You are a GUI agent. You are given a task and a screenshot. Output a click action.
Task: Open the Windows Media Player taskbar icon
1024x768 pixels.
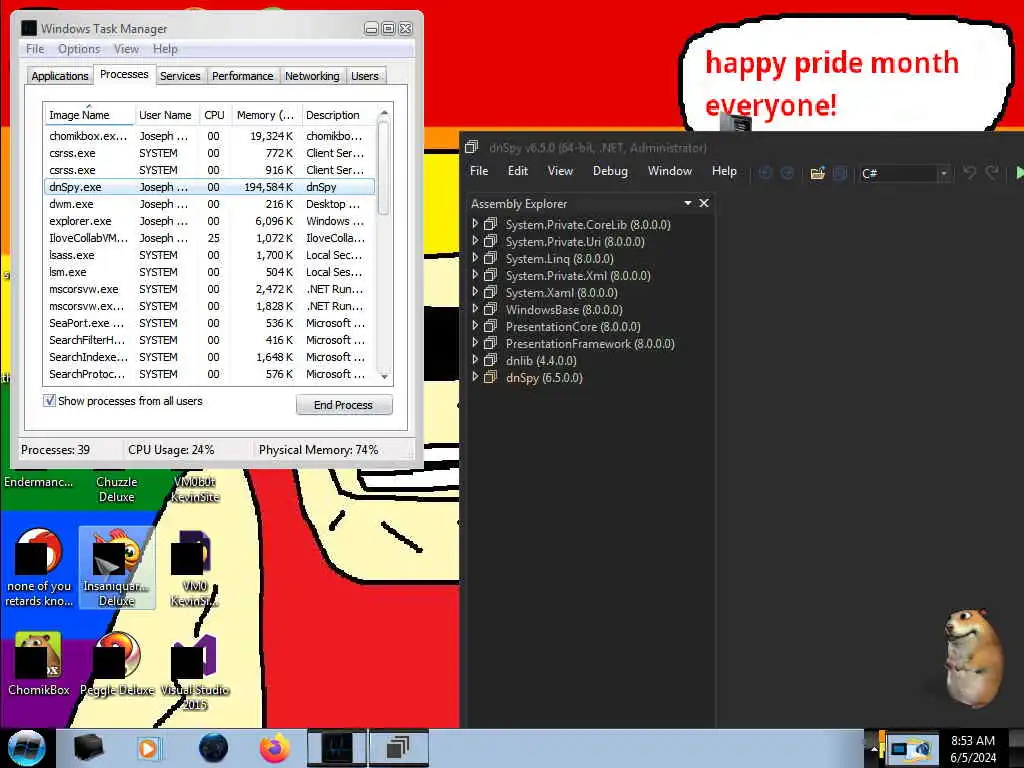click(148, 748)
